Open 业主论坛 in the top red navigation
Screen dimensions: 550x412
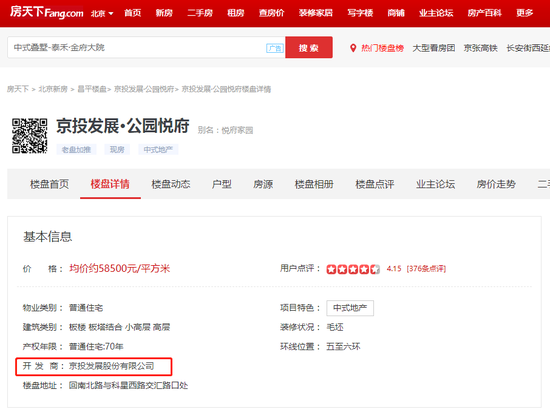tap(436, 13)
